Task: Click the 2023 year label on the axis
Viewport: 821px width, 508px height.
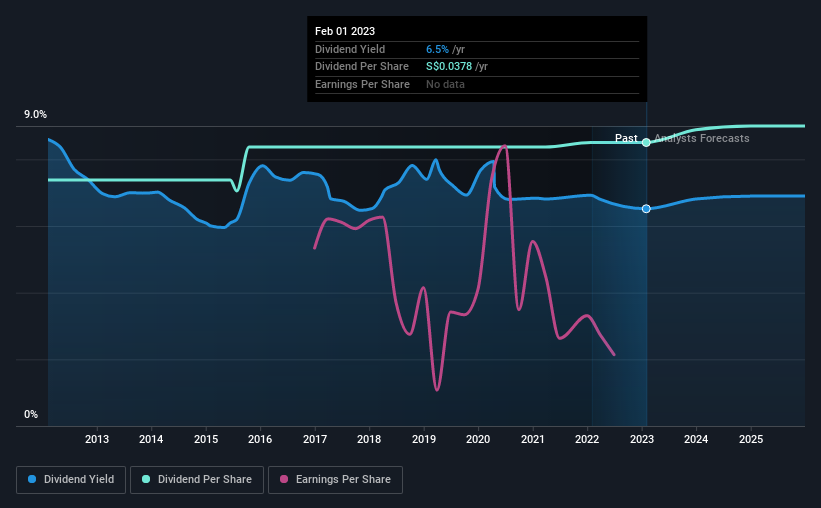Action: (641, 439)
